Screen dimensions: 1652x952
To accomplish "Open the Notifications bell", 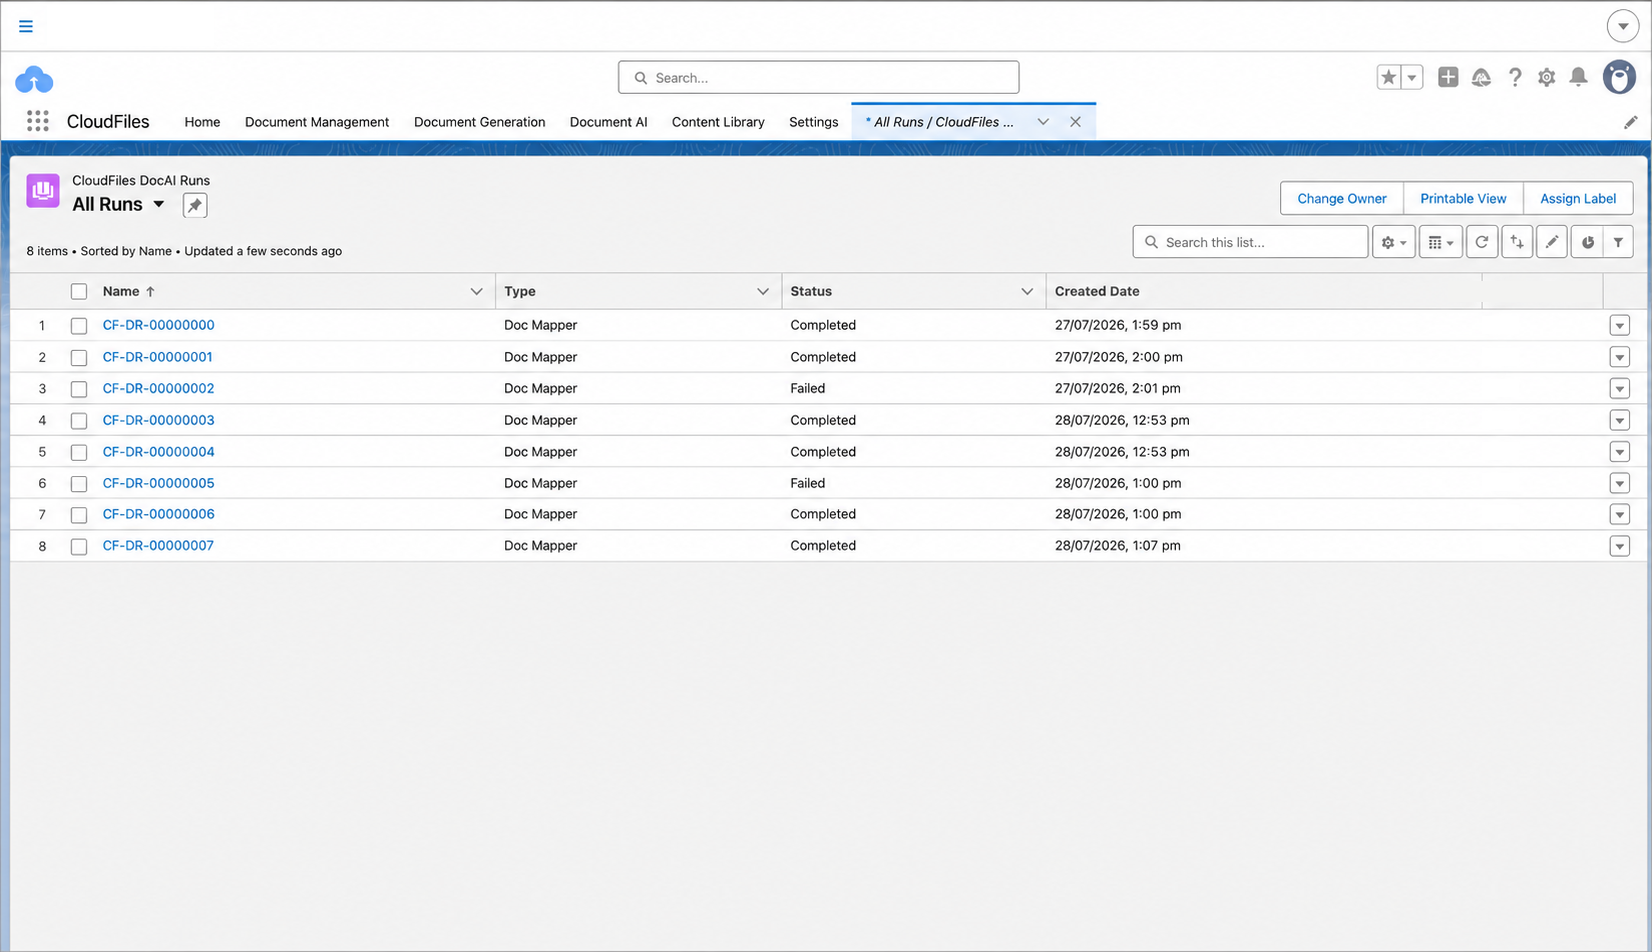I will pos(1579,77).
